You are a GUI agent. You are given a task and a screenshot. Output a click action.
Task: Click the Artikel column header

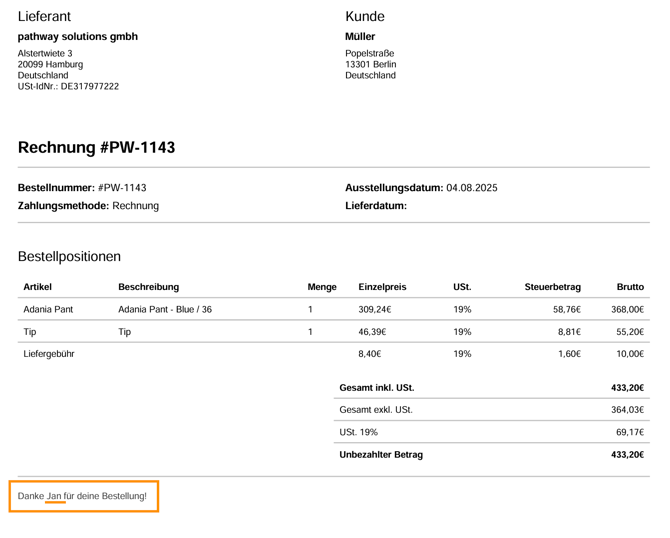tap(37, 287)
